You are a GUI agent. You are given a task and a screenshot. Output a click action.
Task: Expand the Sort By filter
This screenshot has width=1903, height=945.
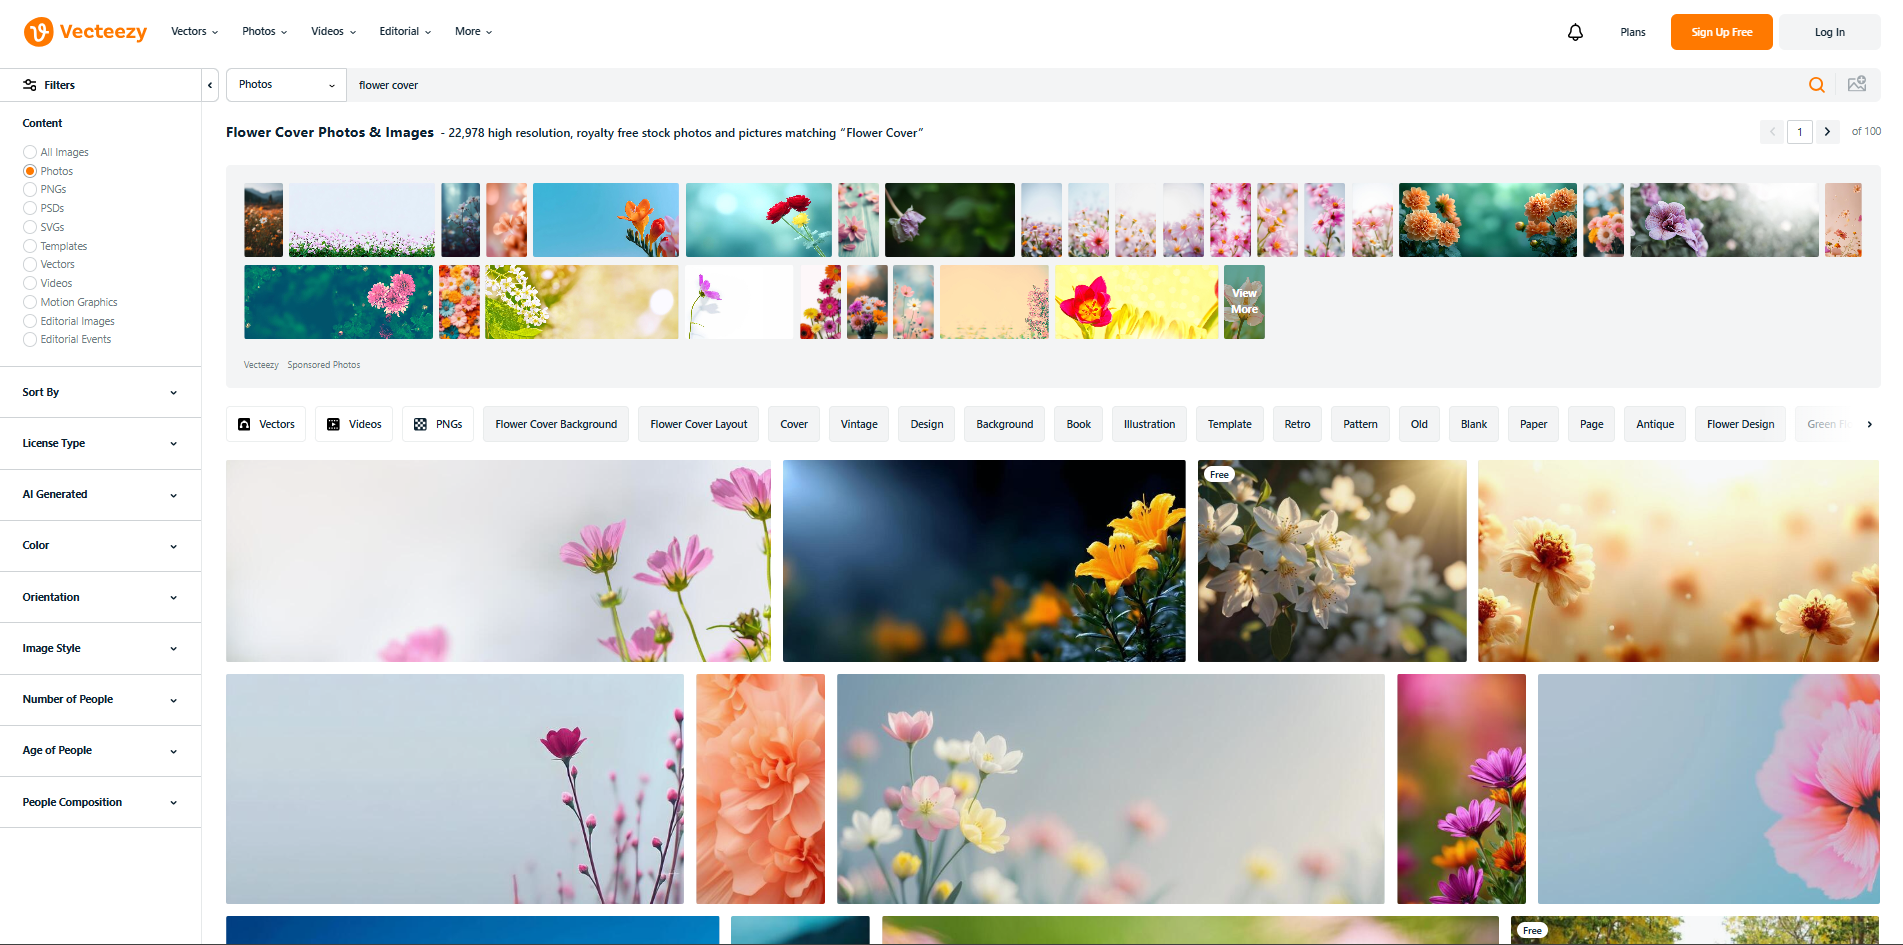(x=100, y=392)
